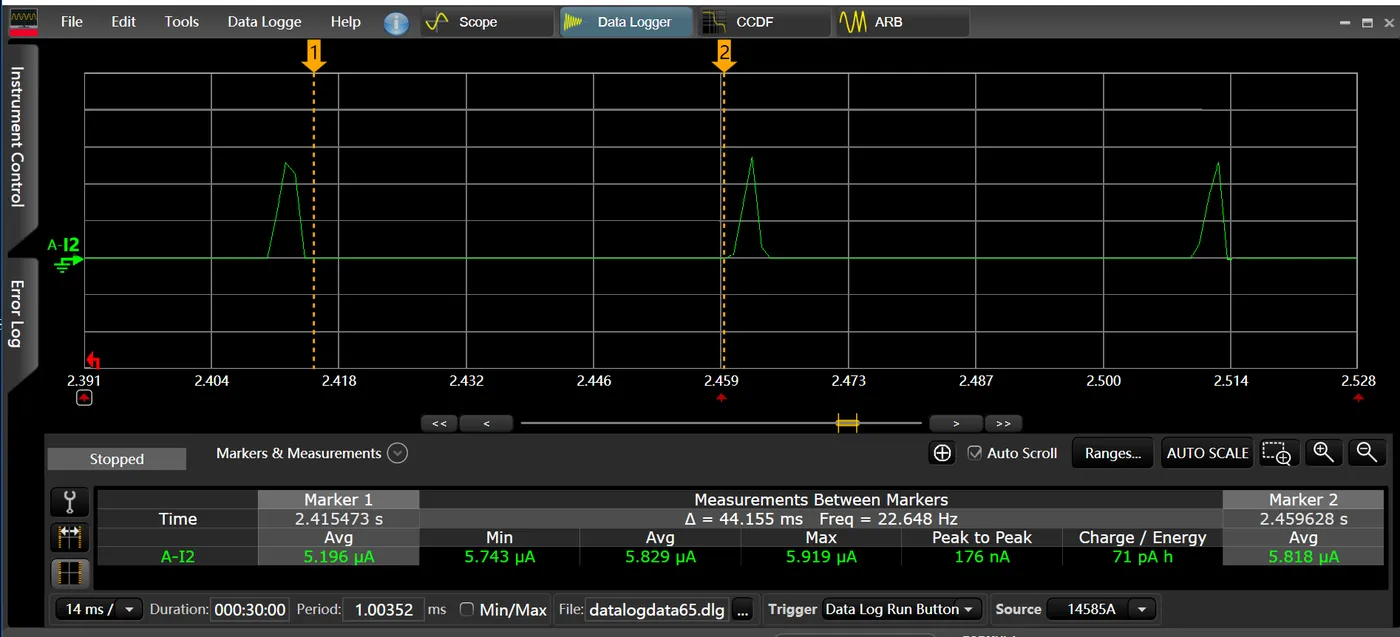This screenshot has height=637, width=1400.
Task: Click the Marker 2 header cell
Action: coord(1303,499)
